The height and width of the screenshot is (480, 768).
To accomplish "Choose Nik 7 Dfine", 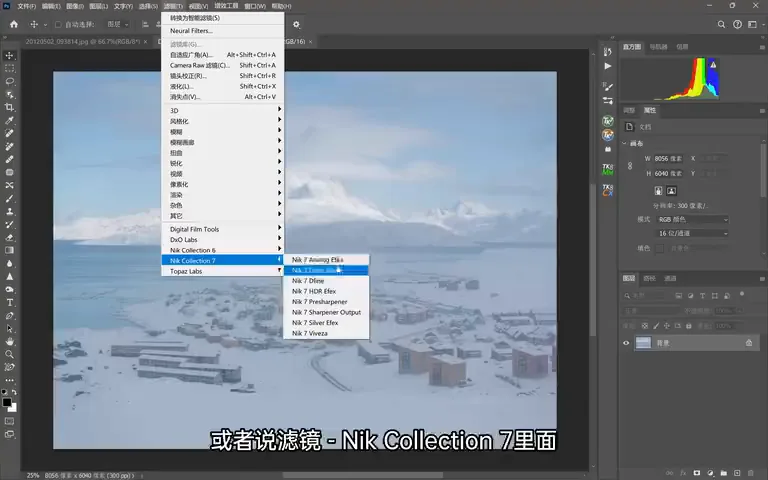I will pos(326,281).
